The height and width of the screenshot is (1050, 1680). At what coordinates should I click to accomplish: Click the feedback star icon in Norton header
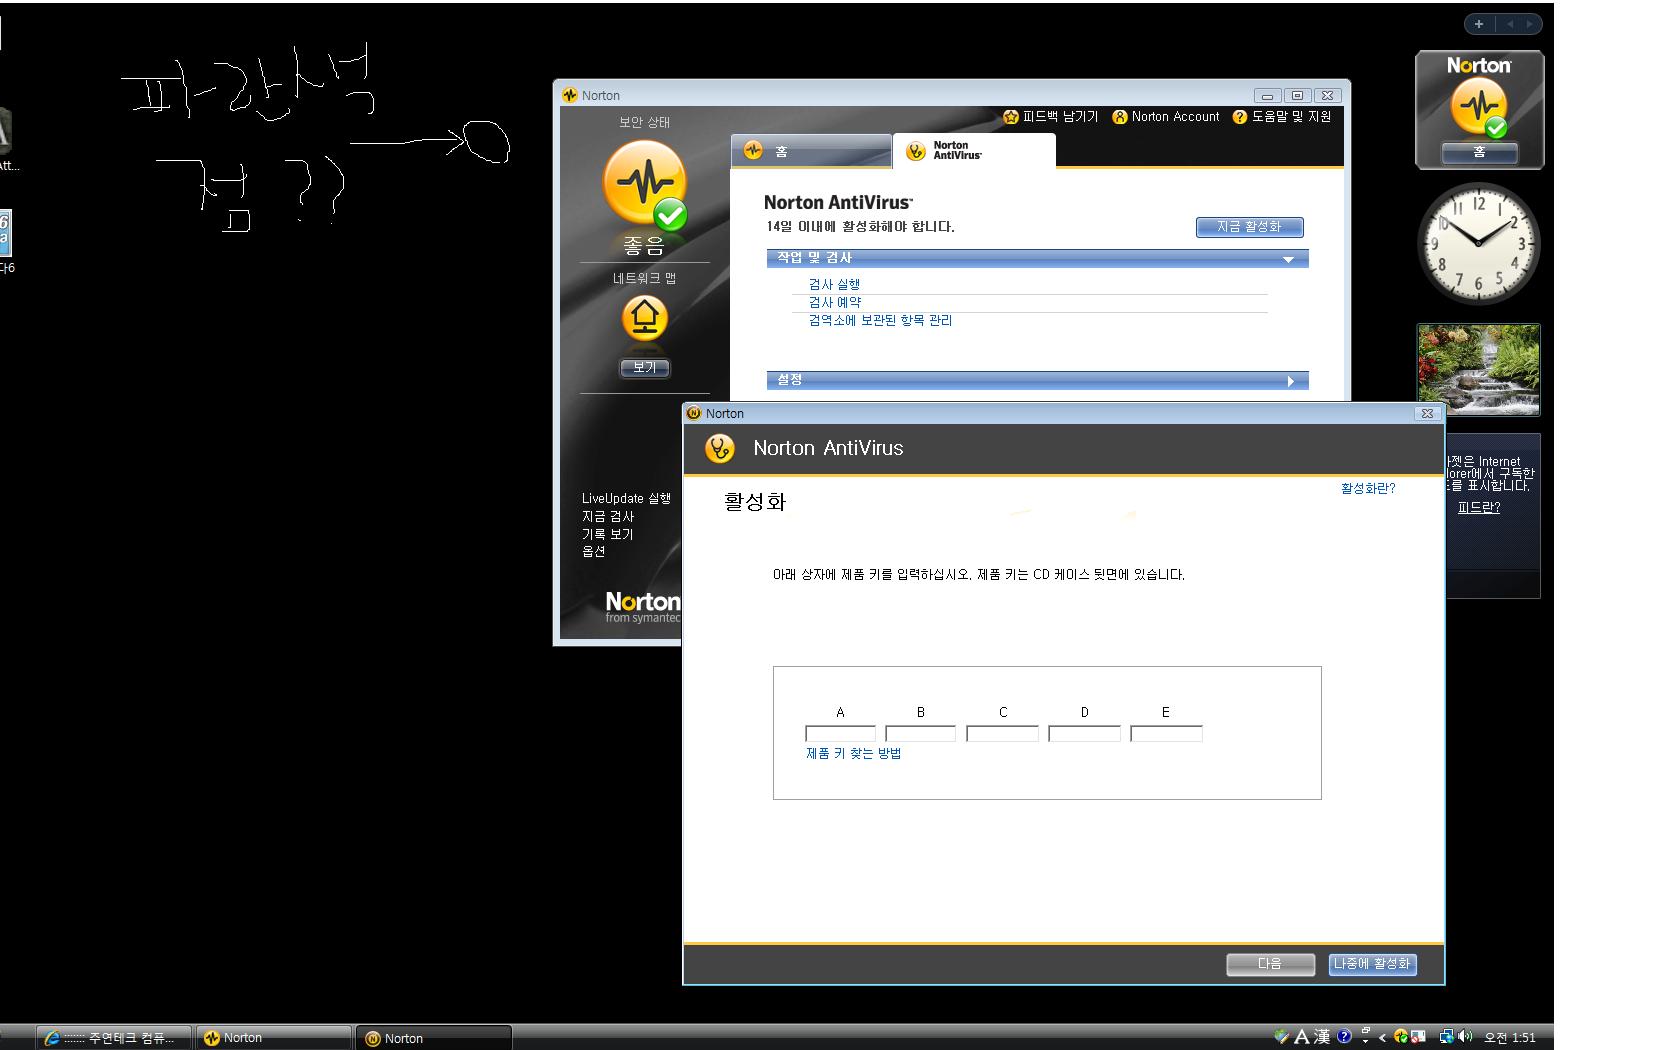[1011, 117]
